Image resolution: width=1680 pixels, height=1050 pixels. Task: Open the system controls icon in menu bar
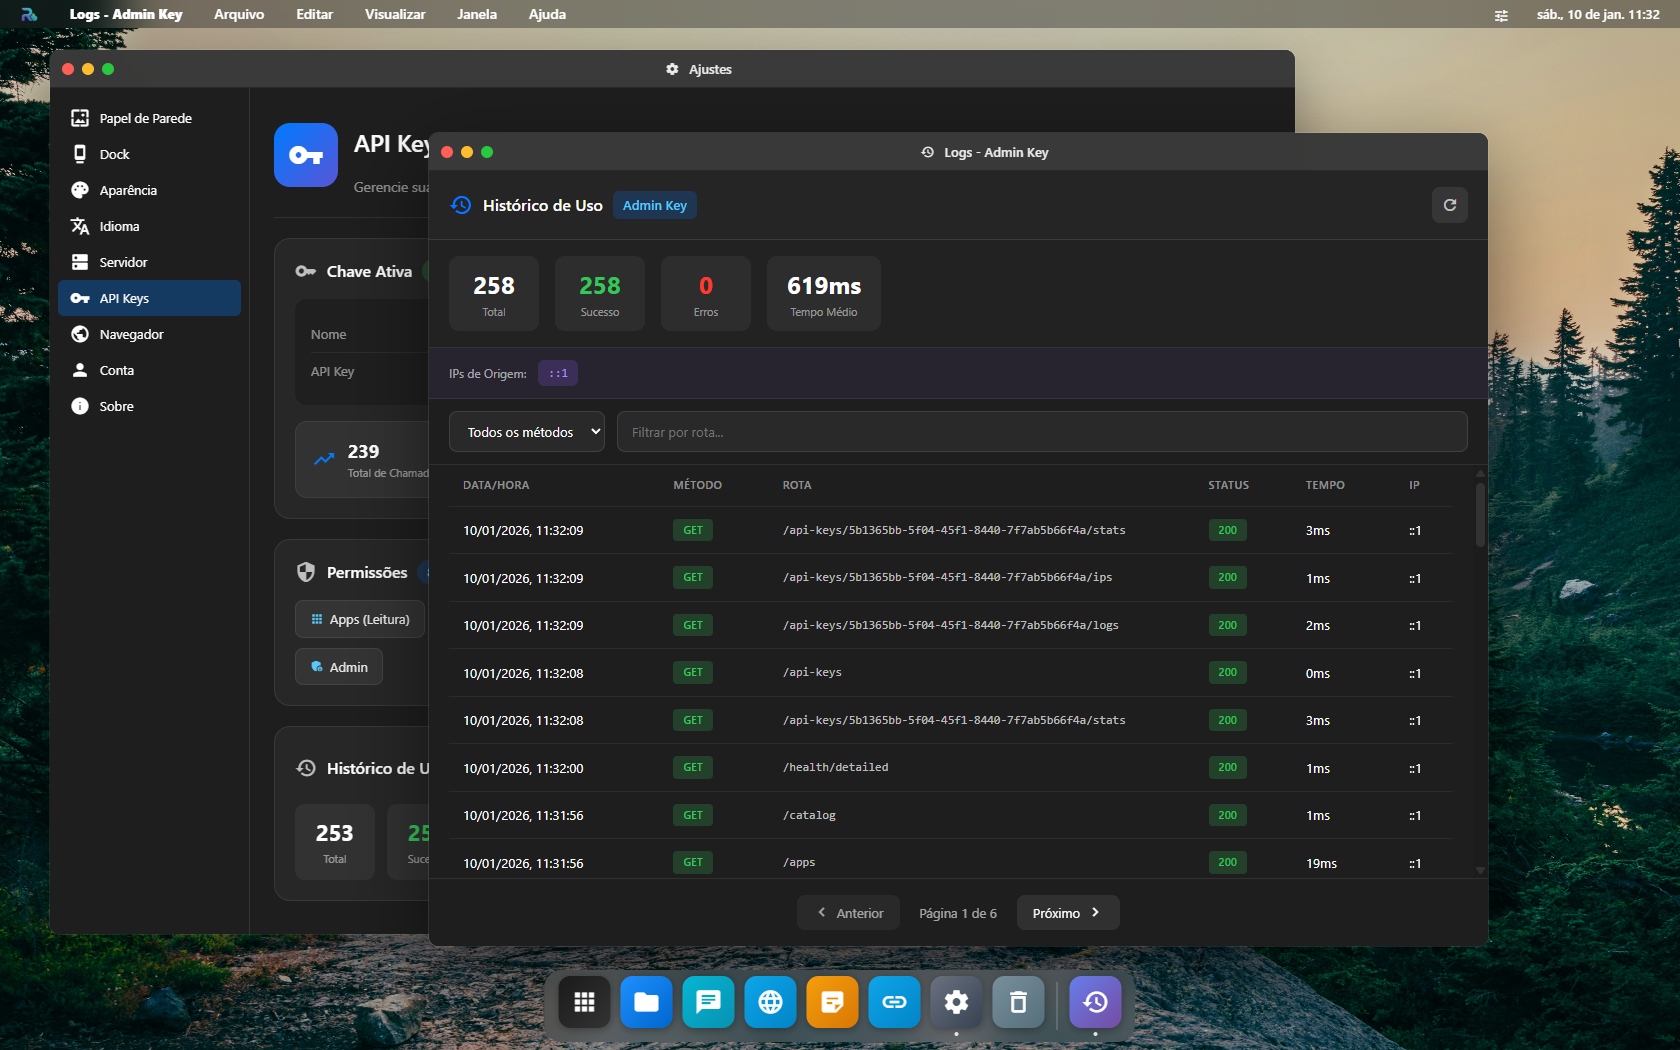[1501, 15]
